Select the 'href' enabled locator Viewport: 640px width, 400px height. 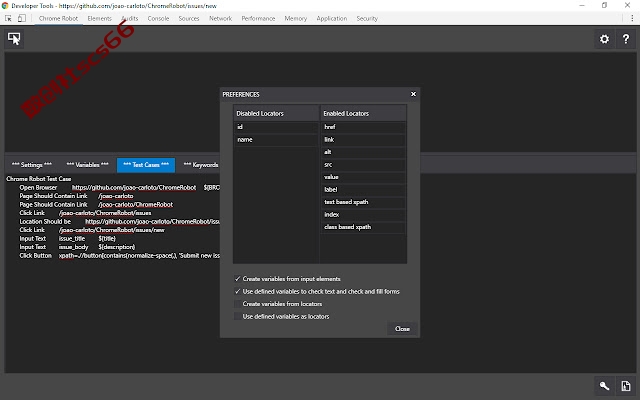coord(363,127)
